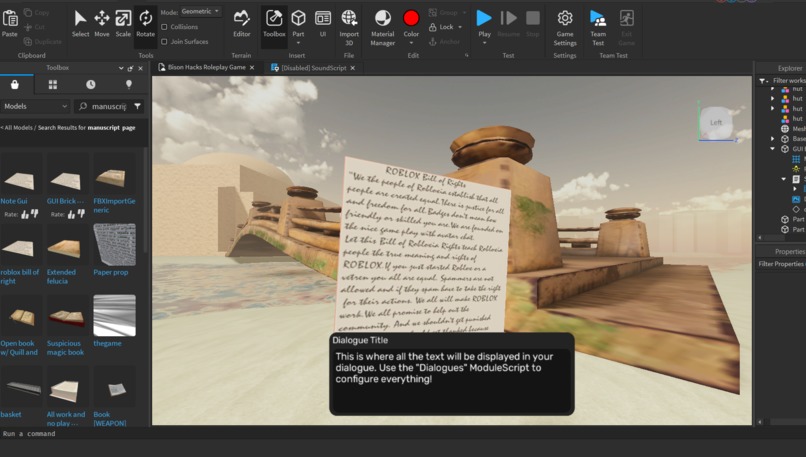Open the Play options dropdown arrow

(484, 43)
